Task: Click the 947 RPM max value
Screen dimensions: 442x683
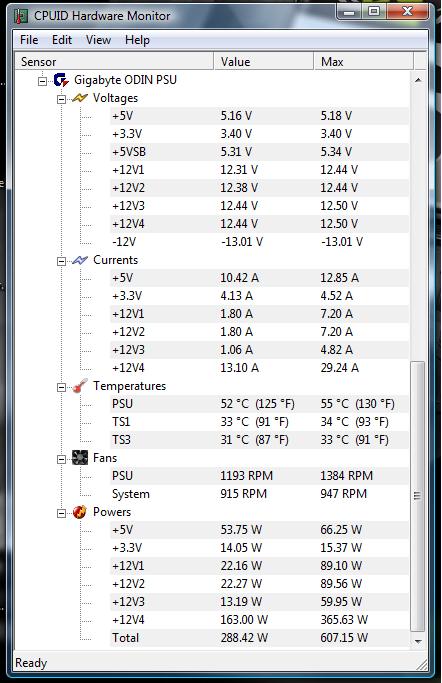Action: pyautogui.click(x=344, y=494)
